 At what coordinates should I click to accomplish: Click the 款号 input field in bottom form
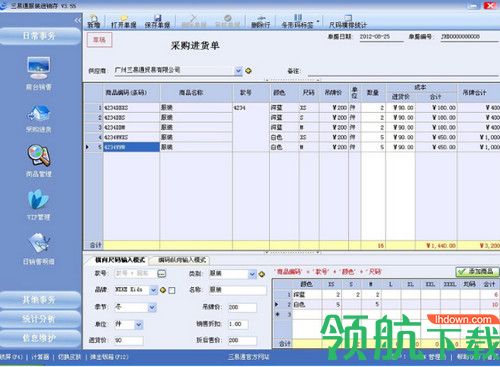pyautogui.click(x=135, y=274)
